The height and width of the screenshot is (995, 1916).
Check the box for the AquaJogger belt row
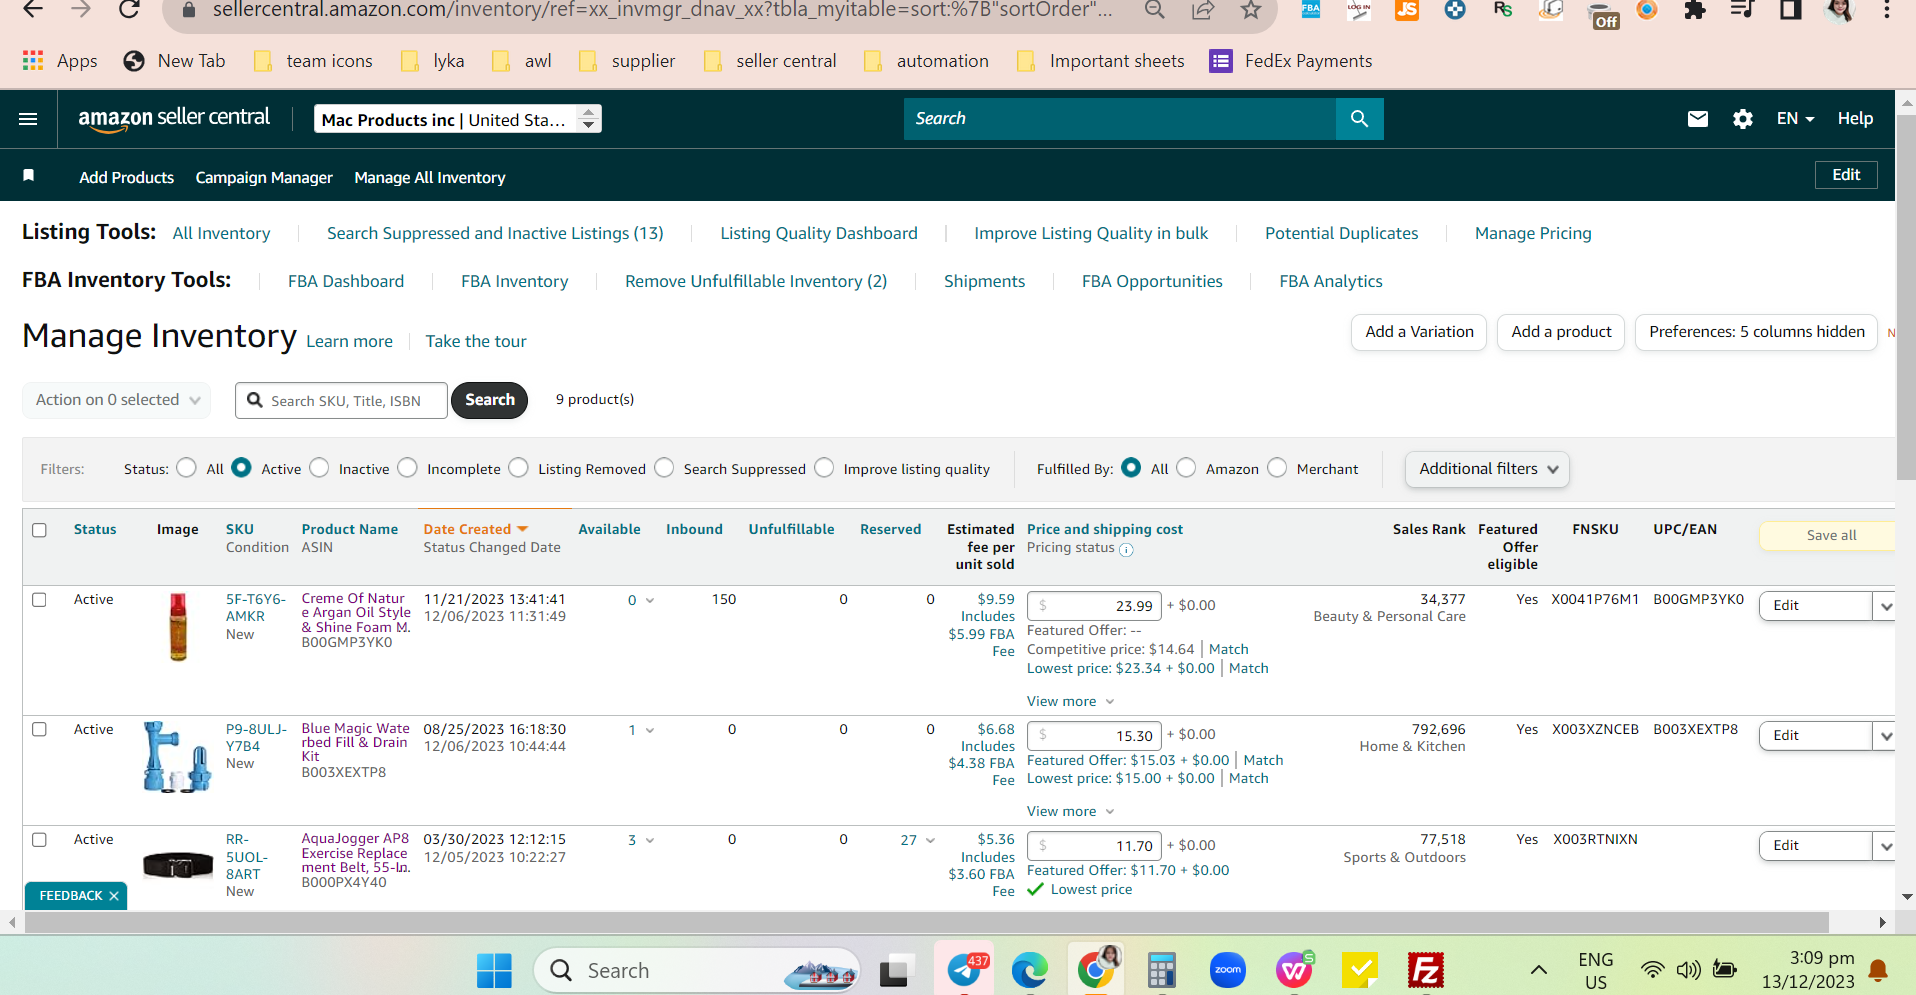(39, 840)
